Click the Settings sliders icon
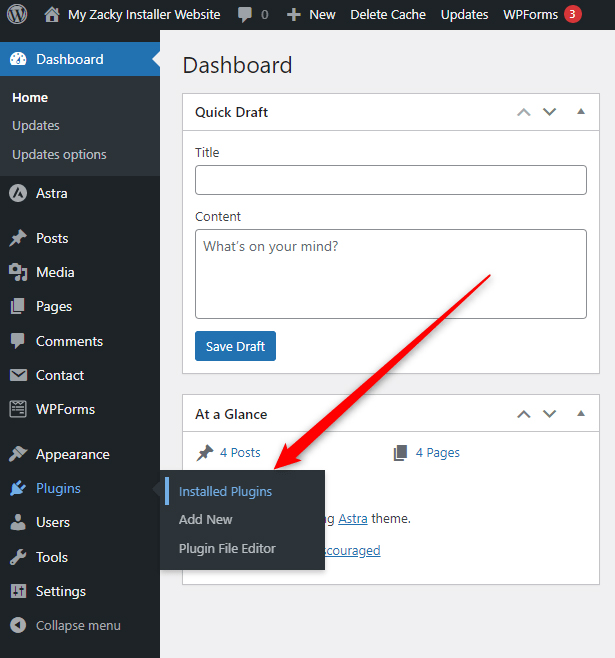615x658 pixels. coord(18,591)
